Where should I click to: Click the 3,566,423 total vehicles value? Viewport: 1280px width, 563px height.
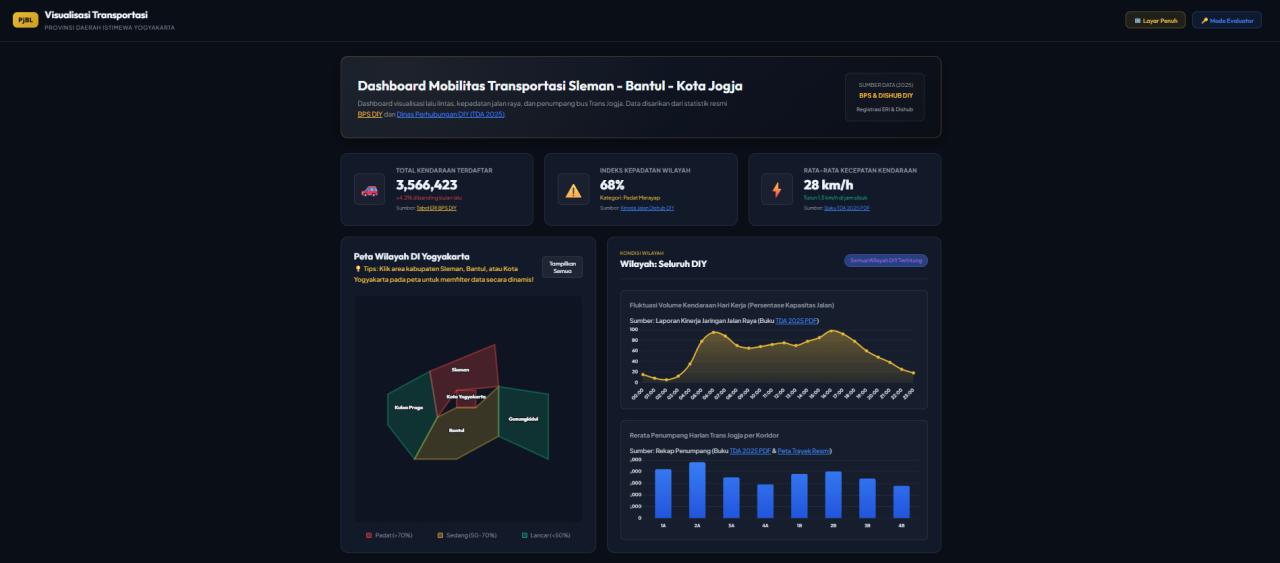[x=427, y=185]
